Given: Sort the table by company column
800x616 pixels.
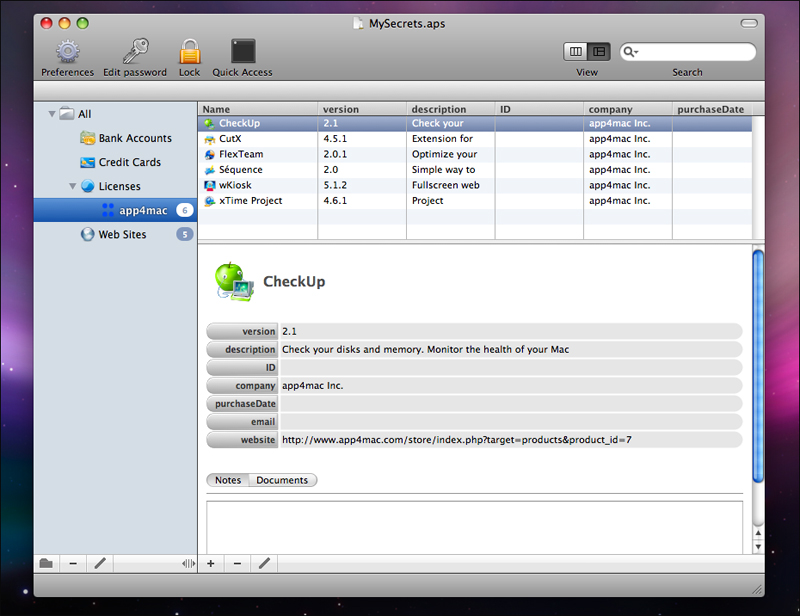Looking at the screenshot, I should coord(628,109).
